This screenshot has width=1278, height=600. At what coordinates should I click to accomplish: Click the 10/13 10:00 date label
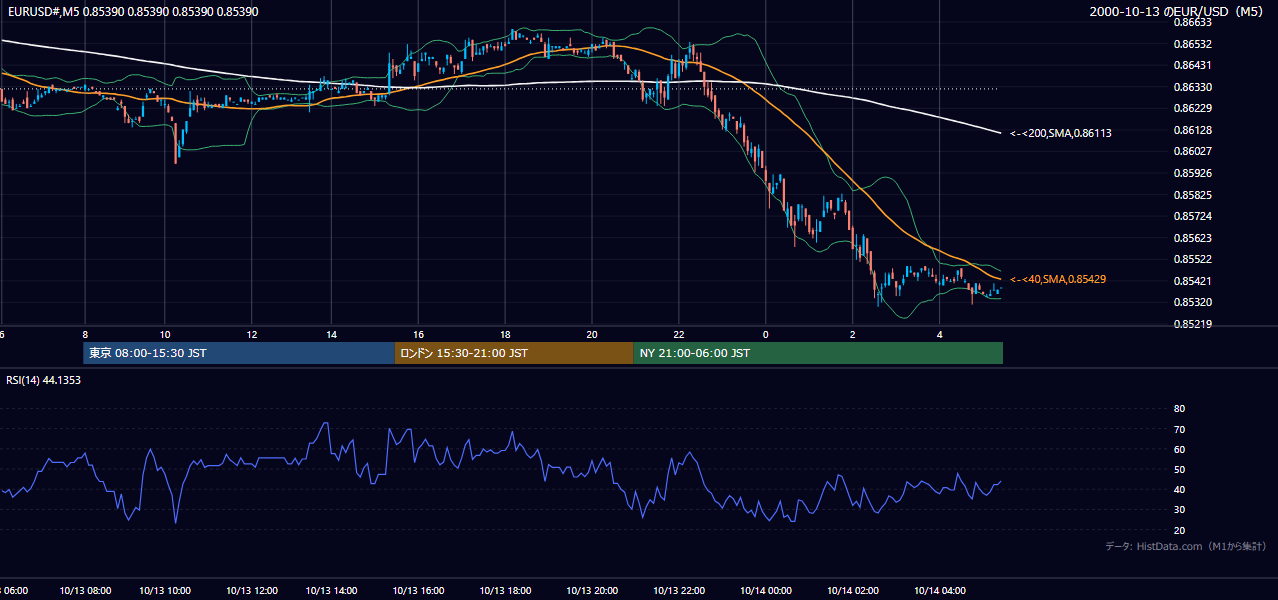tap(165, 591)
